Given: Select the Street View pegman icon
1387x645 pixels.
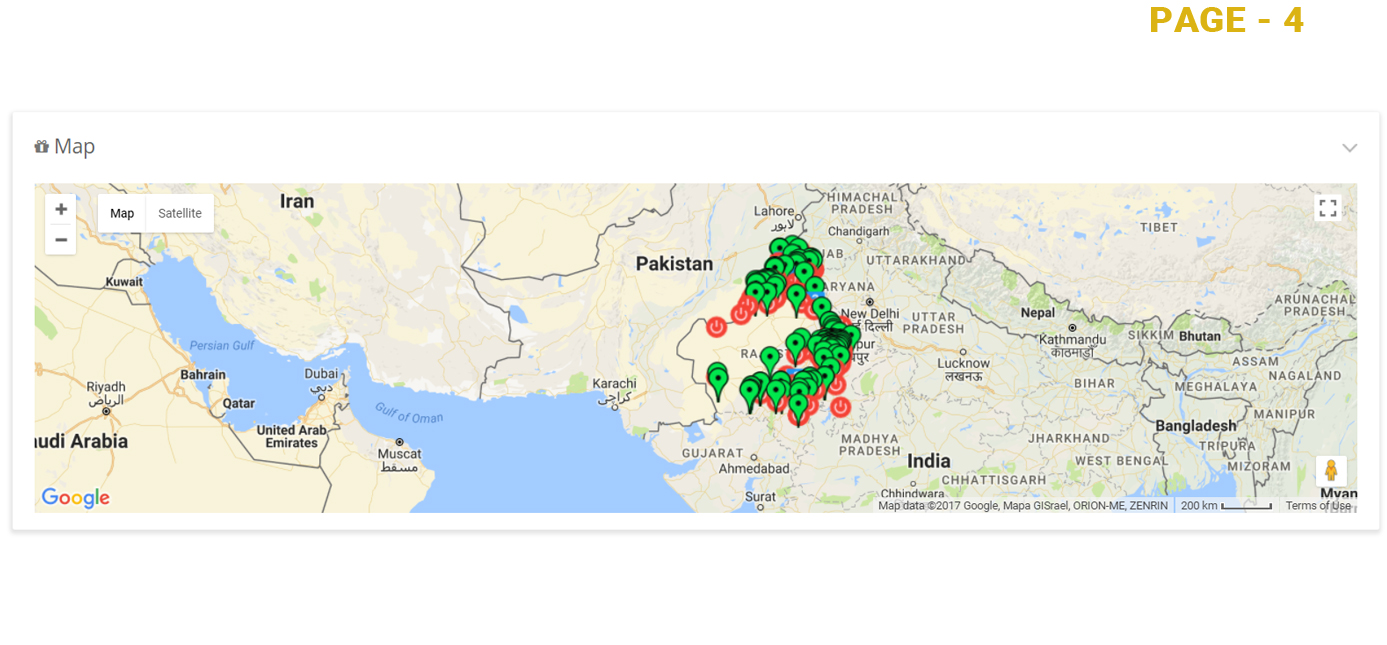Looking at the screenshot, I should point(1330,471).
